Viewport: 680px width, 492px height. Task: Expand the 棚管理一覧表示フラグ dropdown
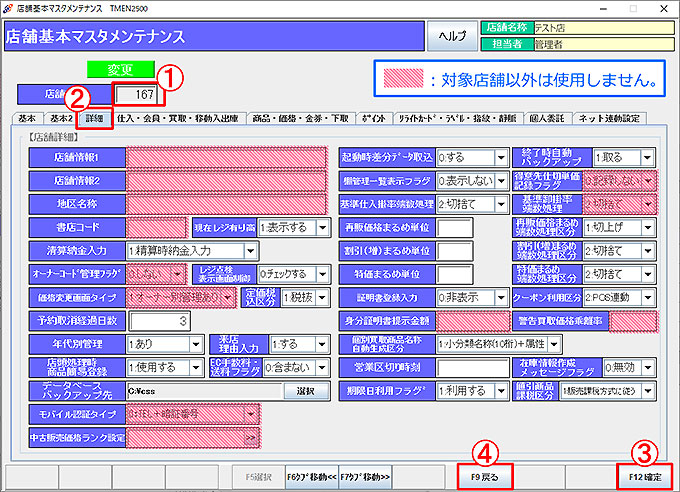coord(501,181)
